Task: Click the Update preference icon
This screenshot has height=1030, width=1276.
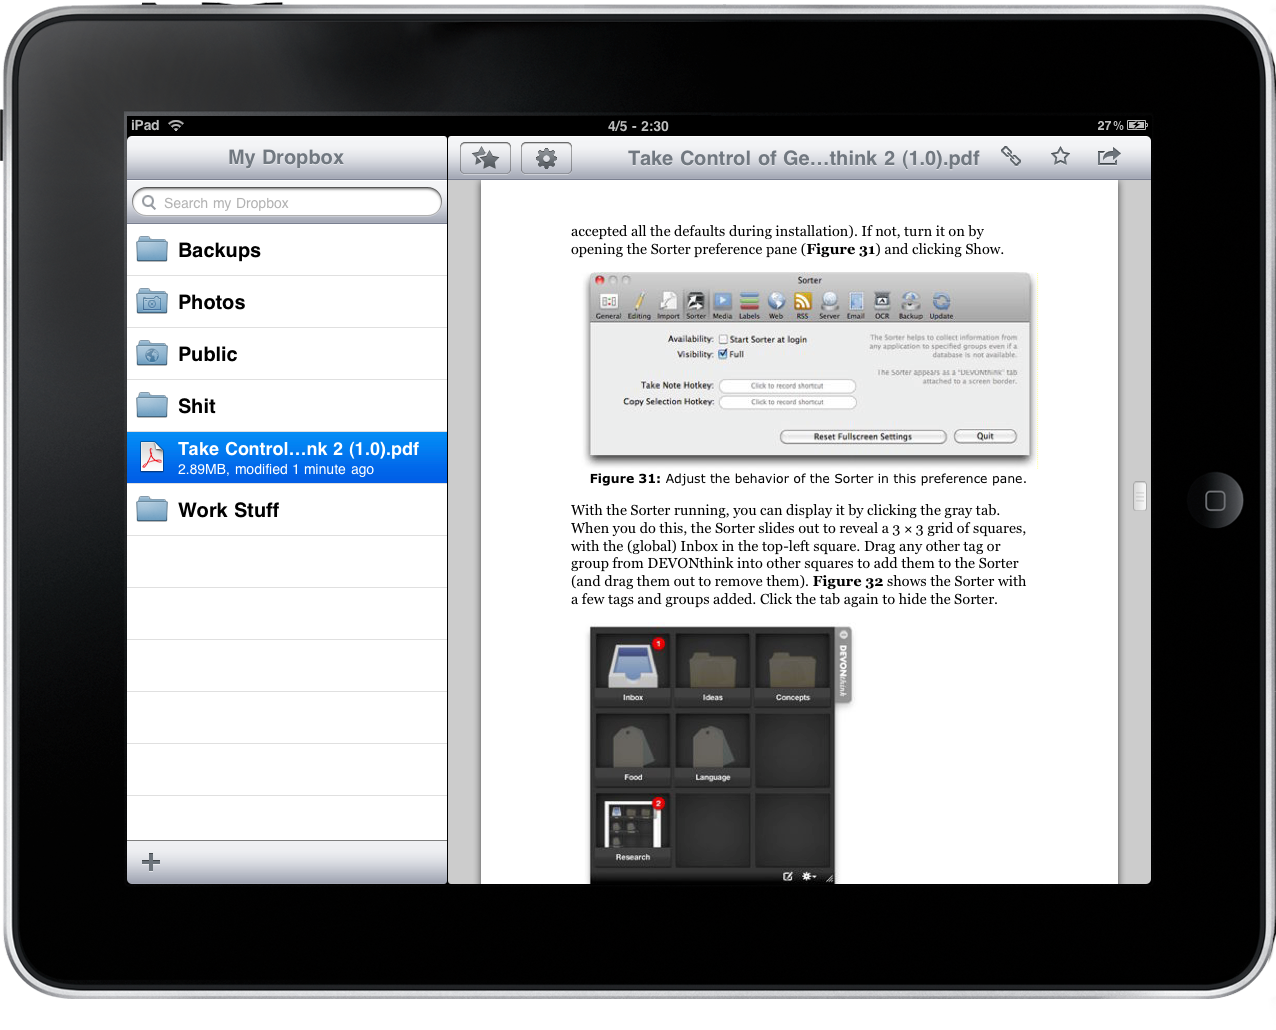Action: 941,304
